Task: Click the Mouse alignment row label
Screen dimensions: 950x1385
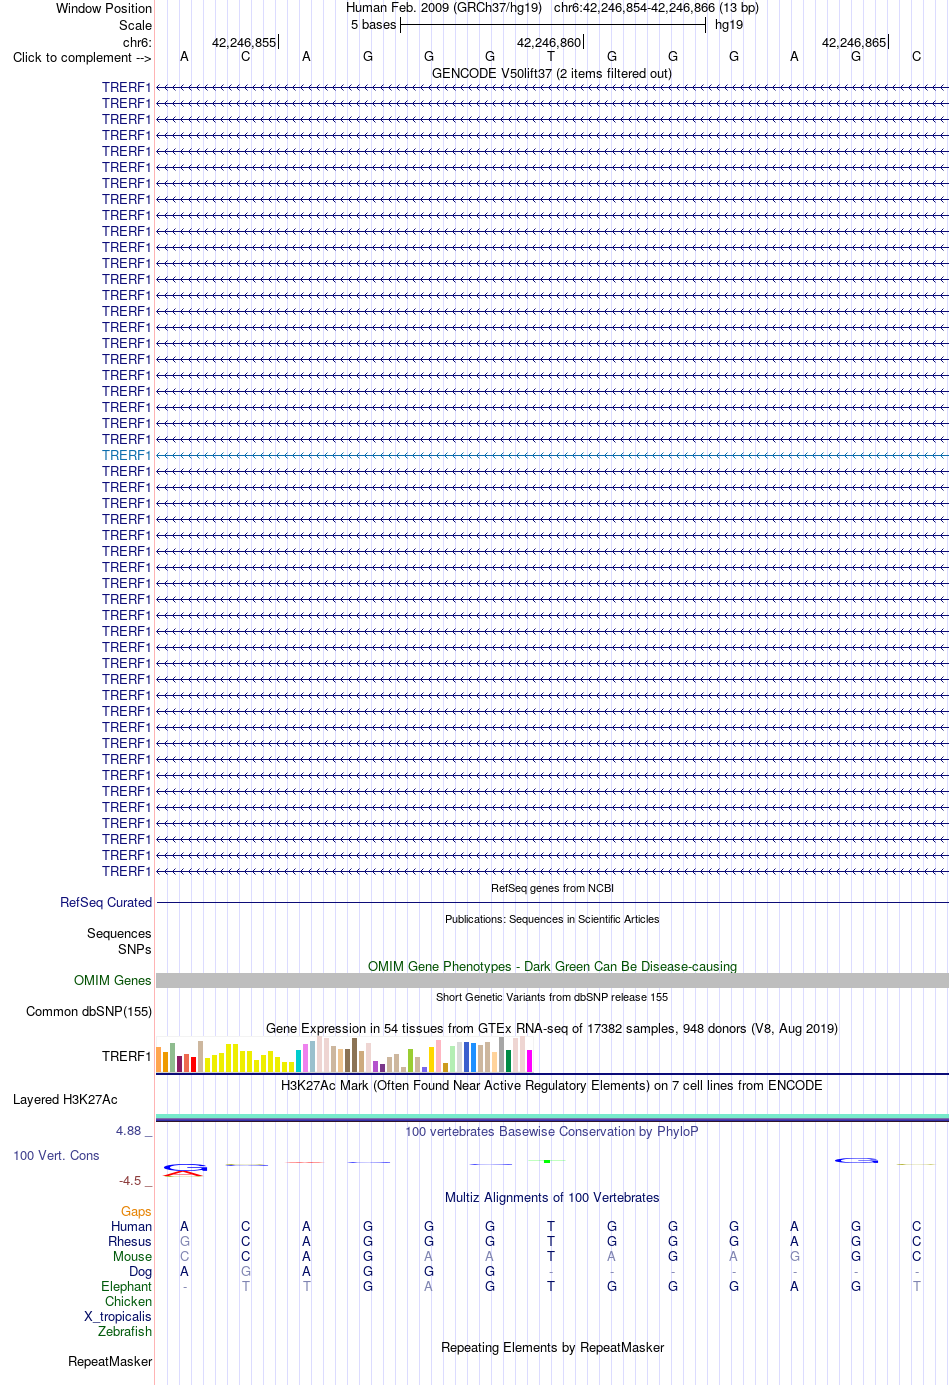Action: pyautogui.click(x=132, y=1256)
